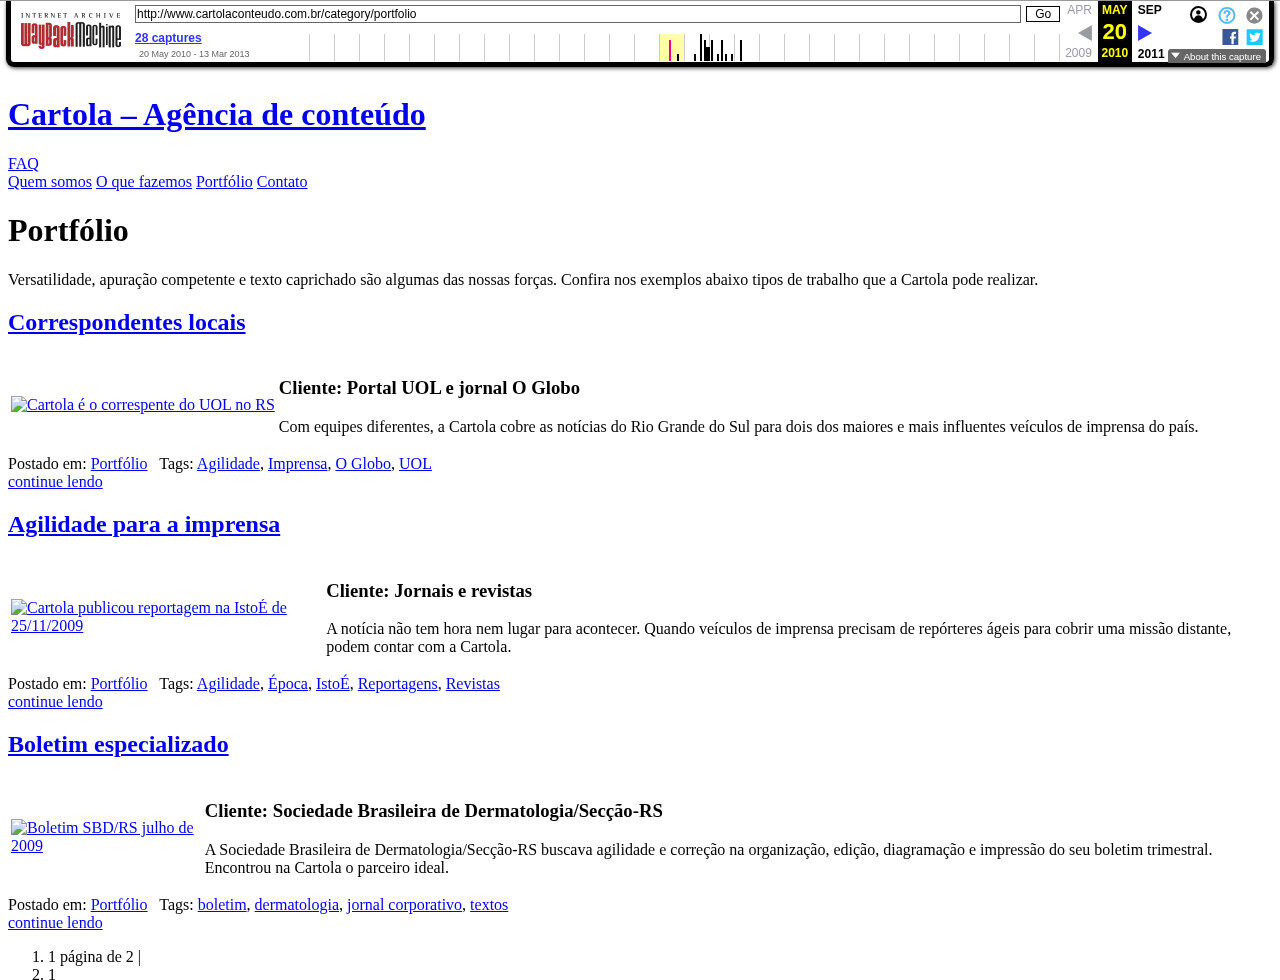Go to next capture arrow
Image resolution: width=1280 pixels, height=980 pixels.
point(1145,33)
